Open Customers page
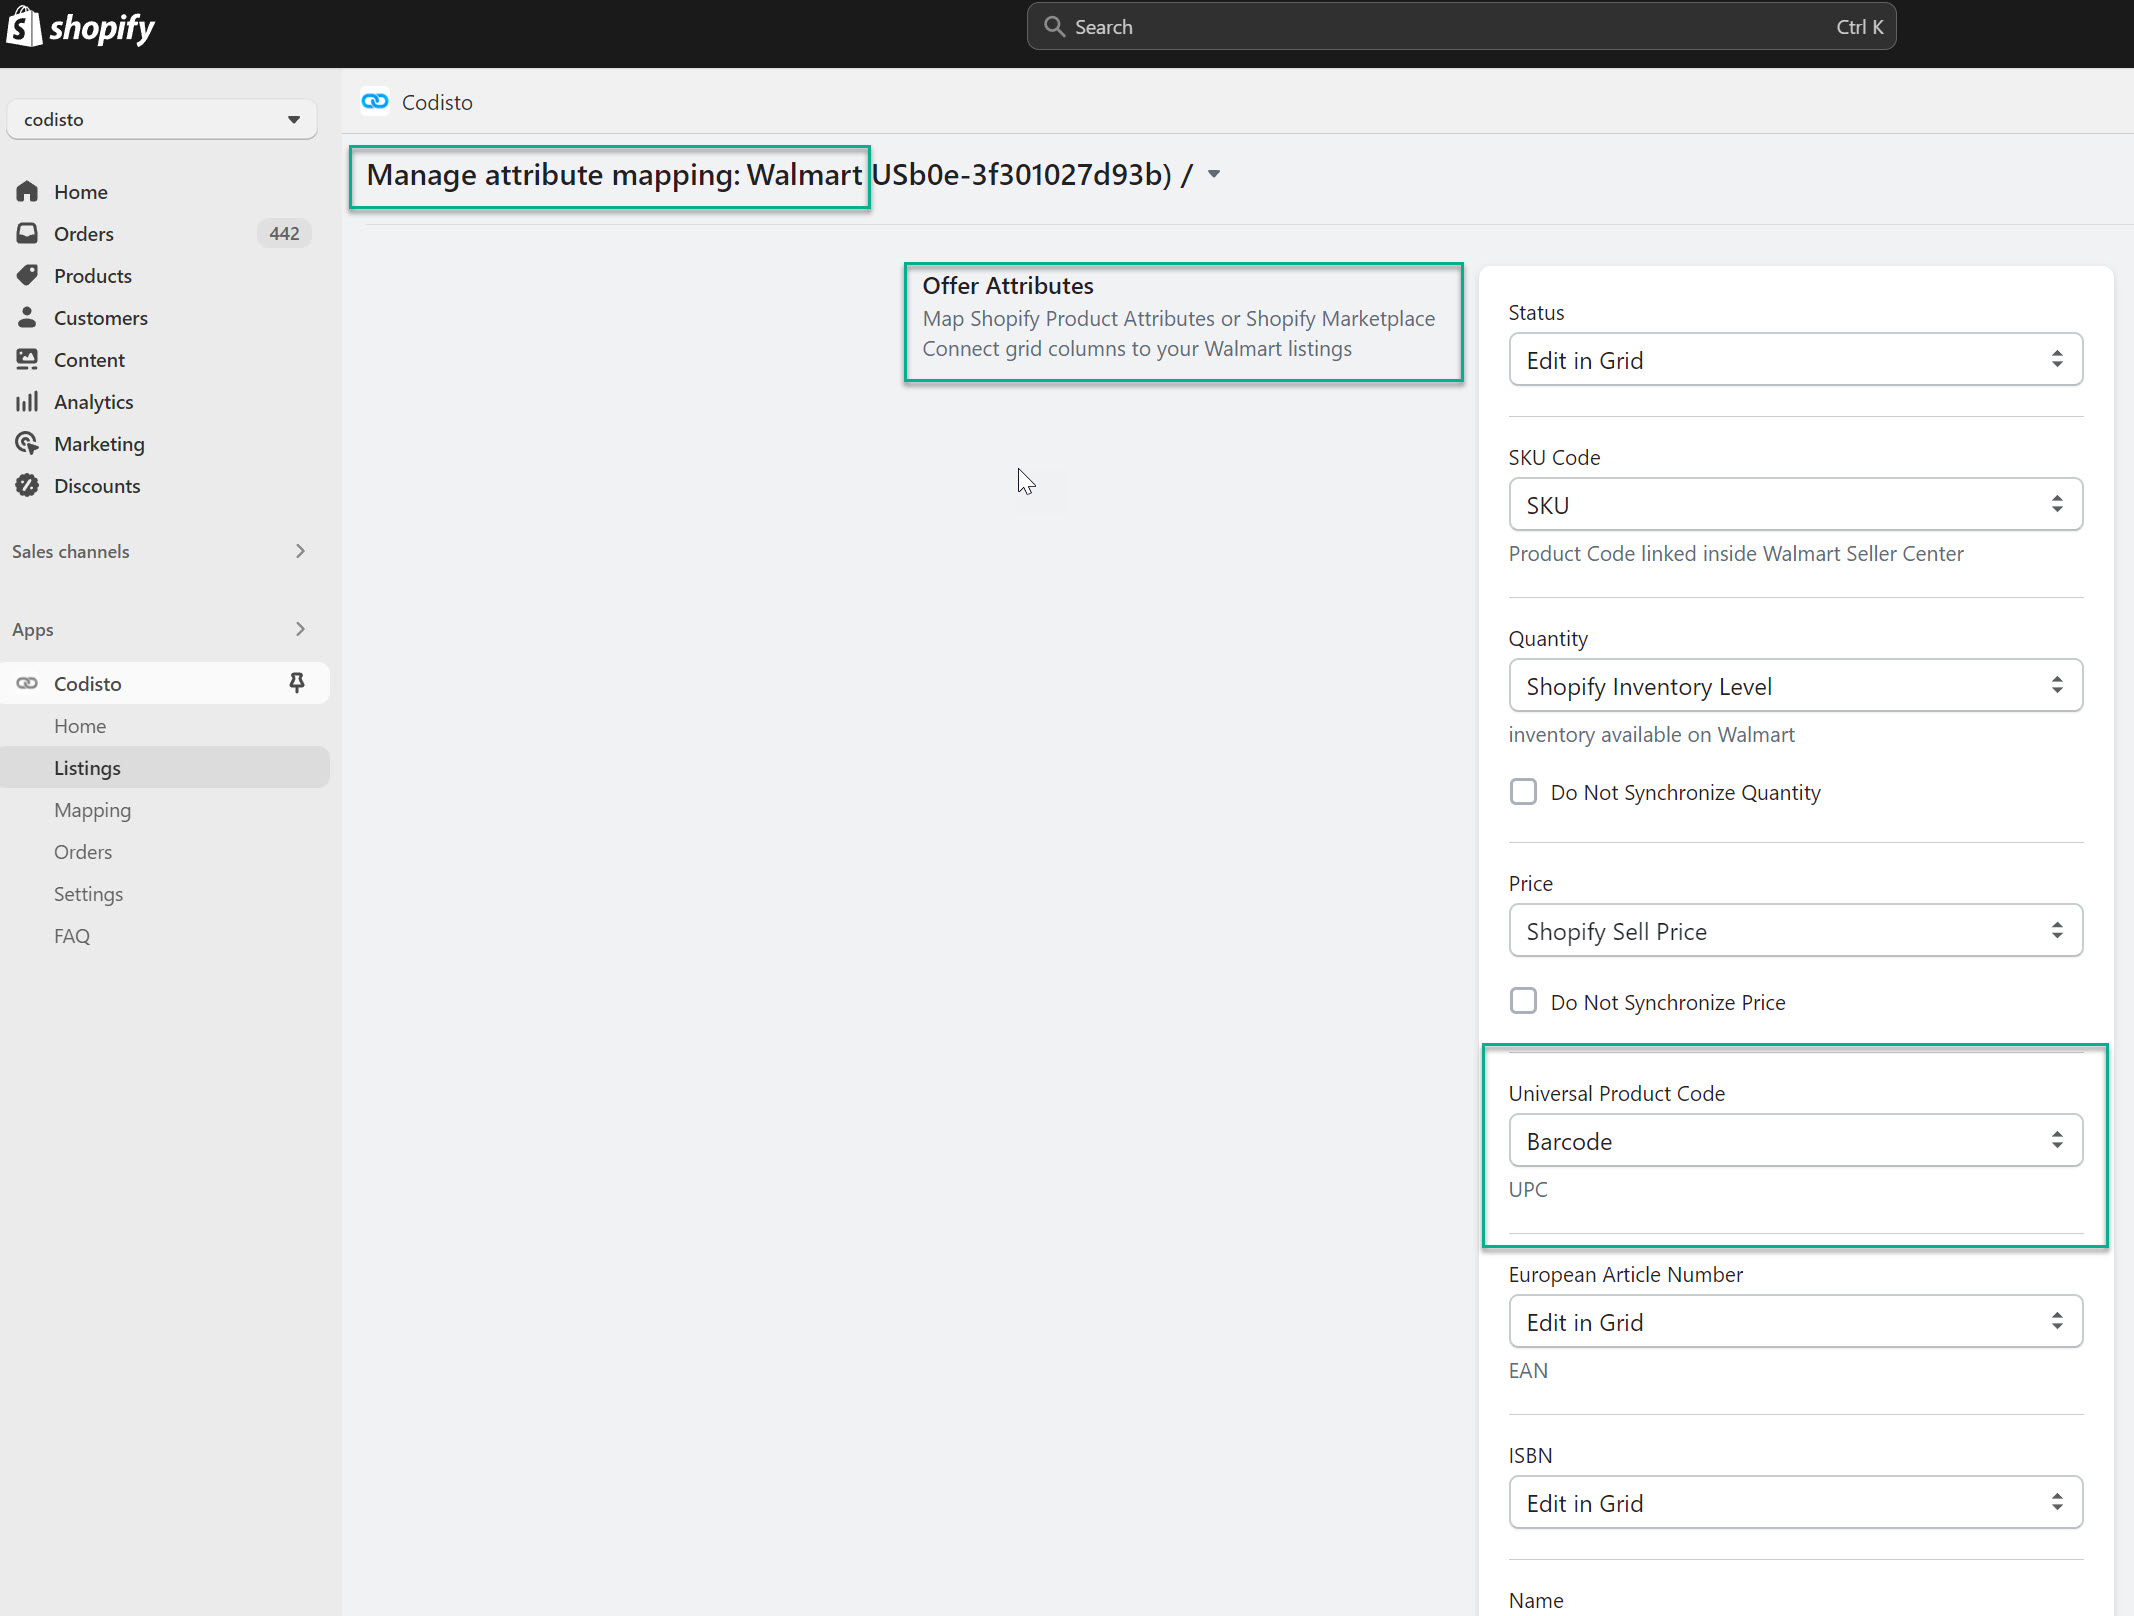 (x=101, y=317)
